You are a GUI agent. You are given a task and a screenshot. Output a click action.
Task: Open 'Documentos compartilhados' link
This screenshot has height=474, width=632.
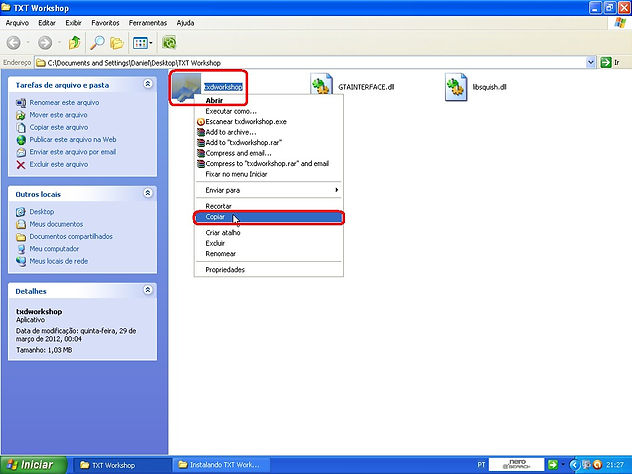point(71,237)
